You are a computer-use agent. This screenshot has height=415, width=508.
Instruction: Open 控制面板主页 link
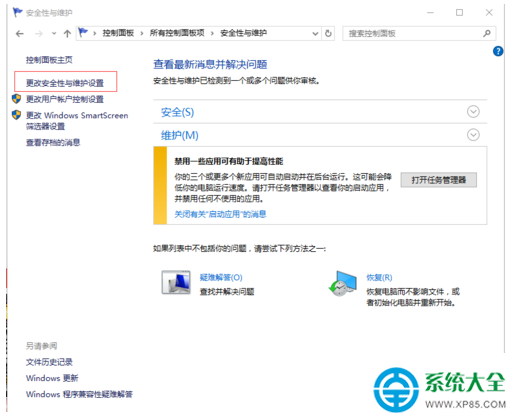pyautogui.click(x=49, y=60)
